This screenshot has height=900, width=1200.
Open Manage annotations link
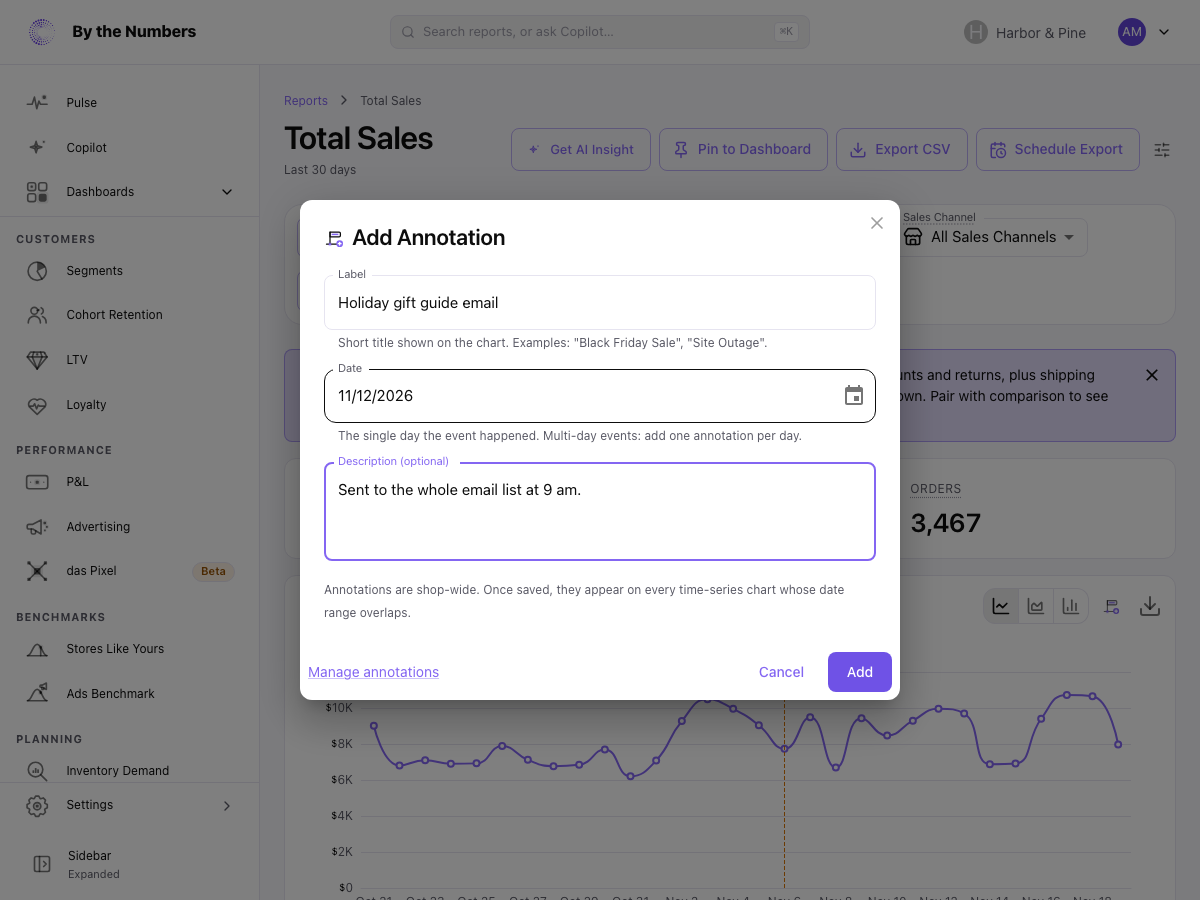(373, 672)
